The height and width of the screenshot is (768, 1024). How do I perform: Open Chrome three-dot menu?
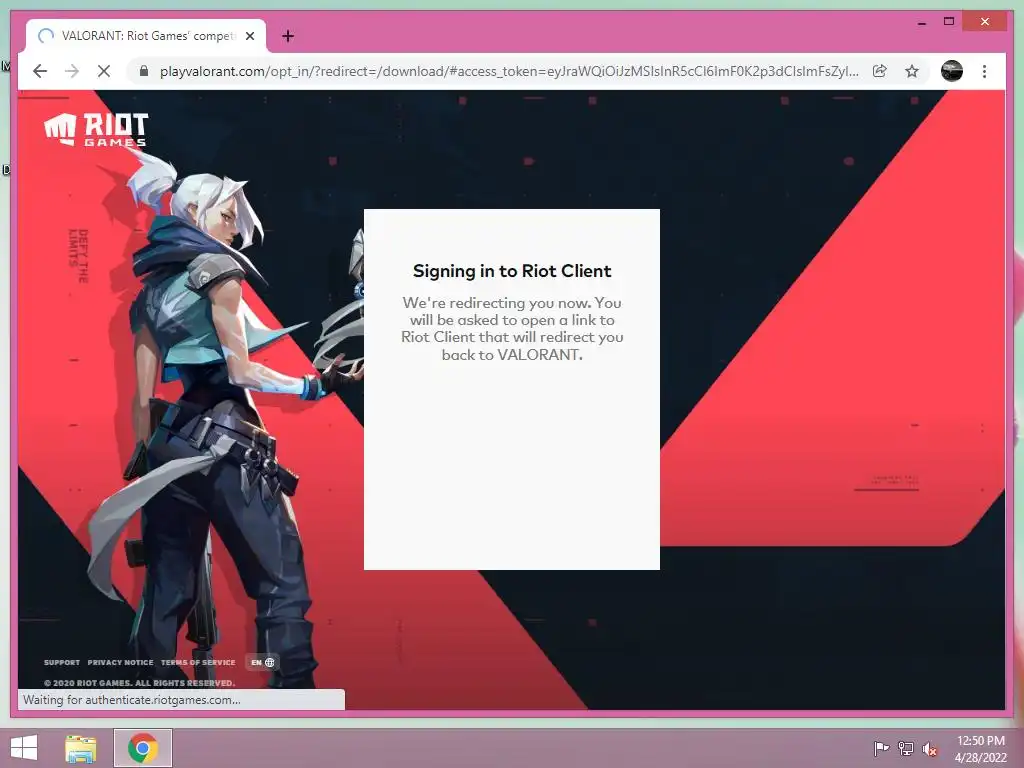[x=984, y=71]
